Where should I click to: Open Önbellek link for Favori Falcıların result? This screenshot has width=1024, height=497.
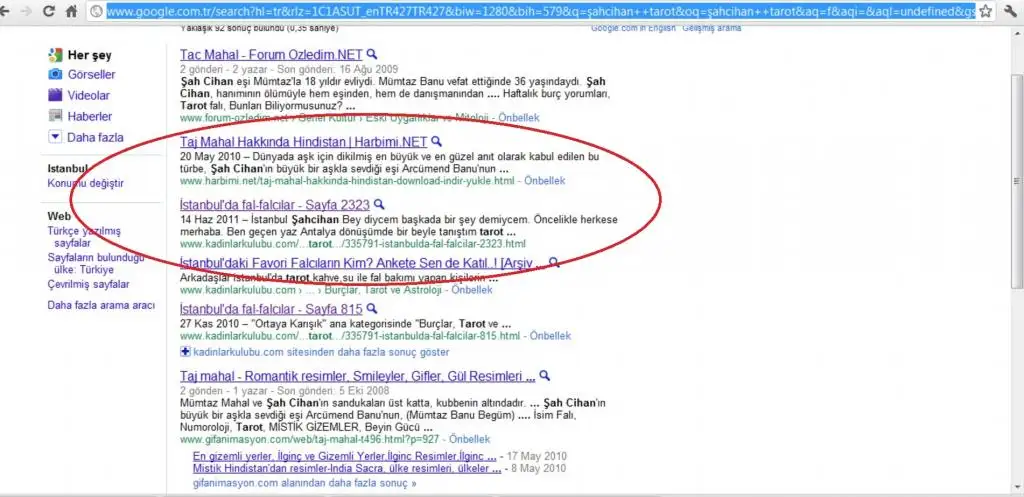tap(472, 289)
